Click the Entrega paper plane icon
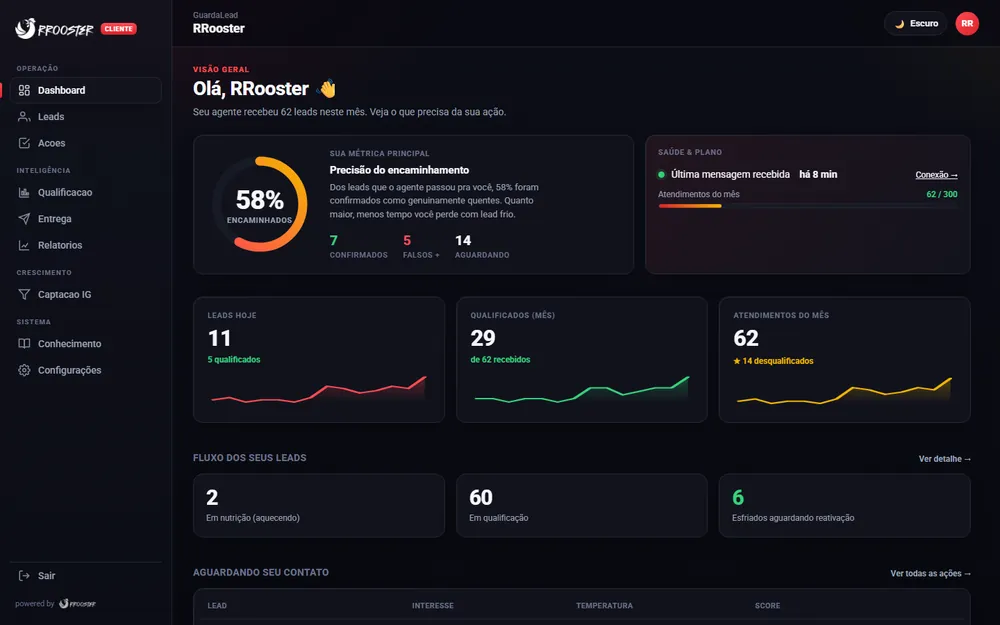This screenshot has width=1000, height=625. [24, 219]
